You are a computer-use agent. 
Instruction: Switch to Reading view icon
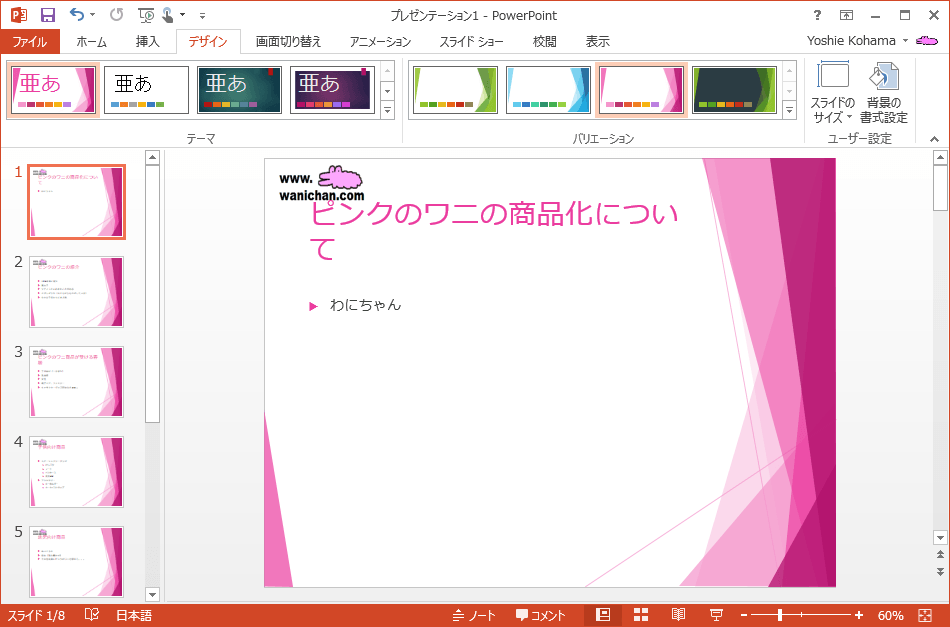[x=678, y=615]
